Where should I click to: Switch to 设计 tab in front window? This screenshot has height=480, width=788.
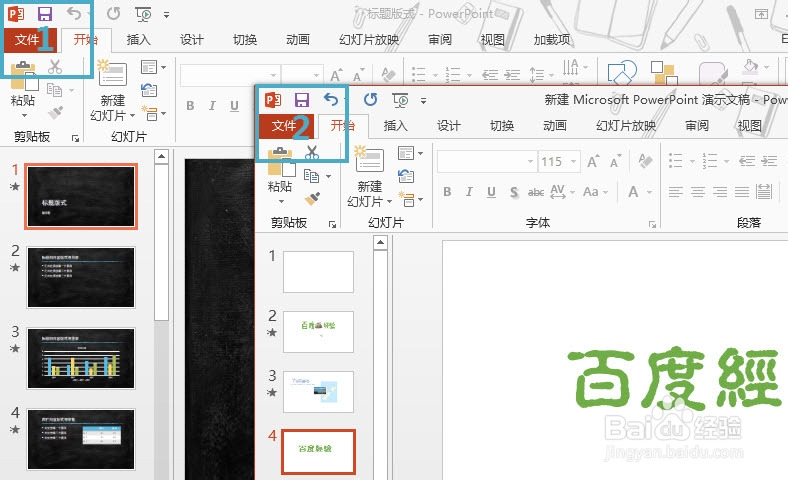pos(449,126)
